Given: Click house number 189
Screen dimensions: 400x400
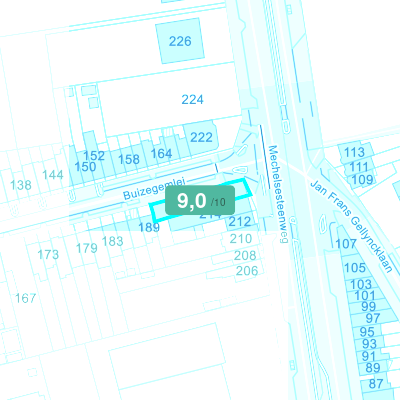Looking at the screenshot, I should click(x=149, y=227).
